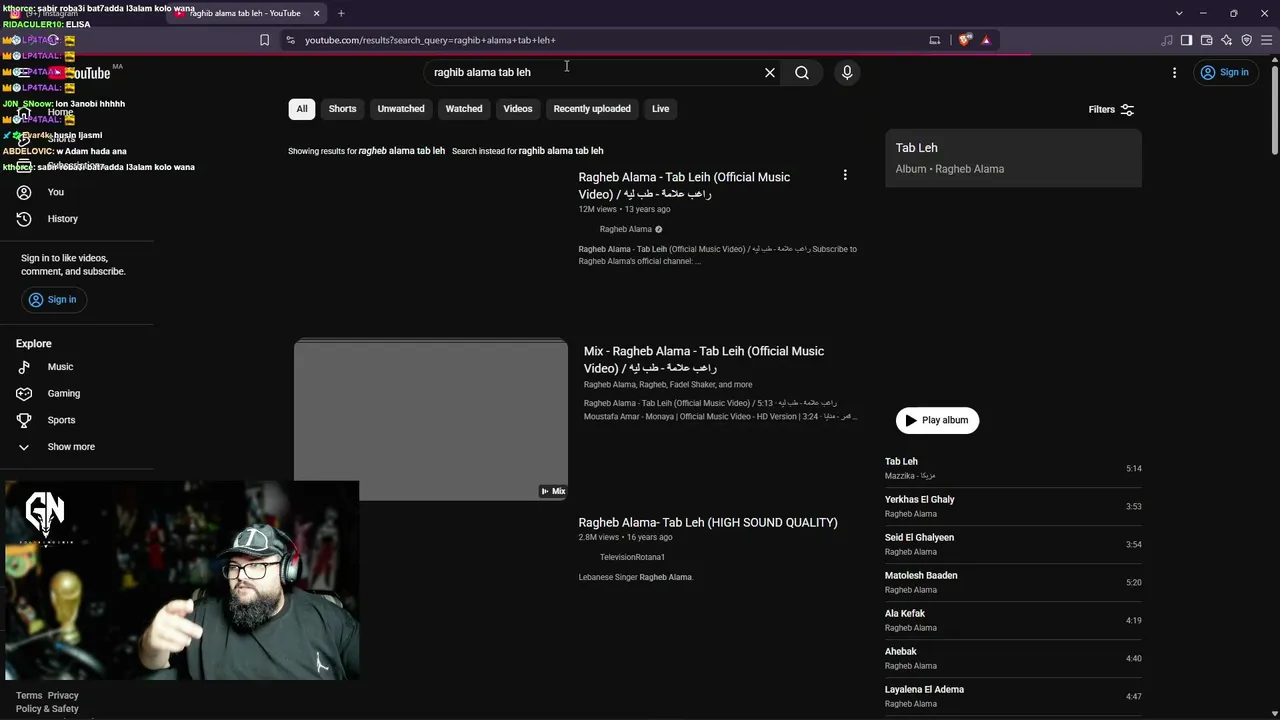Play album track Seid El Ghalyeen

click(x=1013, y=544)
